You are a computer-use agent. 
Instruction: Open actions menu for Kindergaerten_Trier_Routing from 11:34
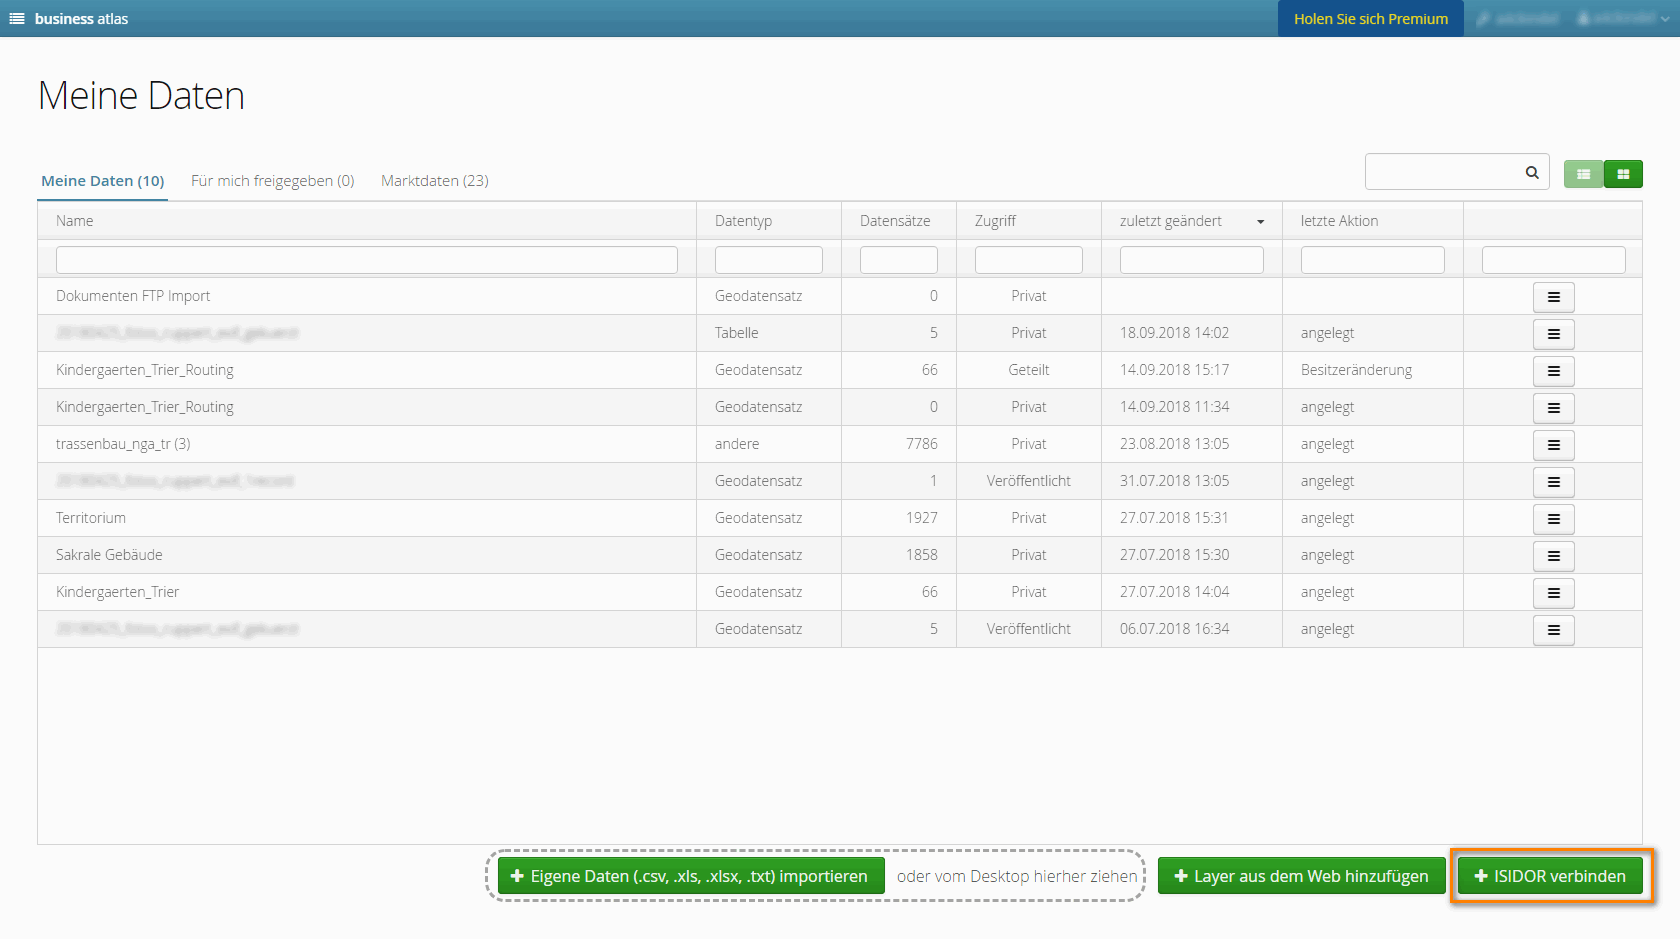pos(1553,408)
